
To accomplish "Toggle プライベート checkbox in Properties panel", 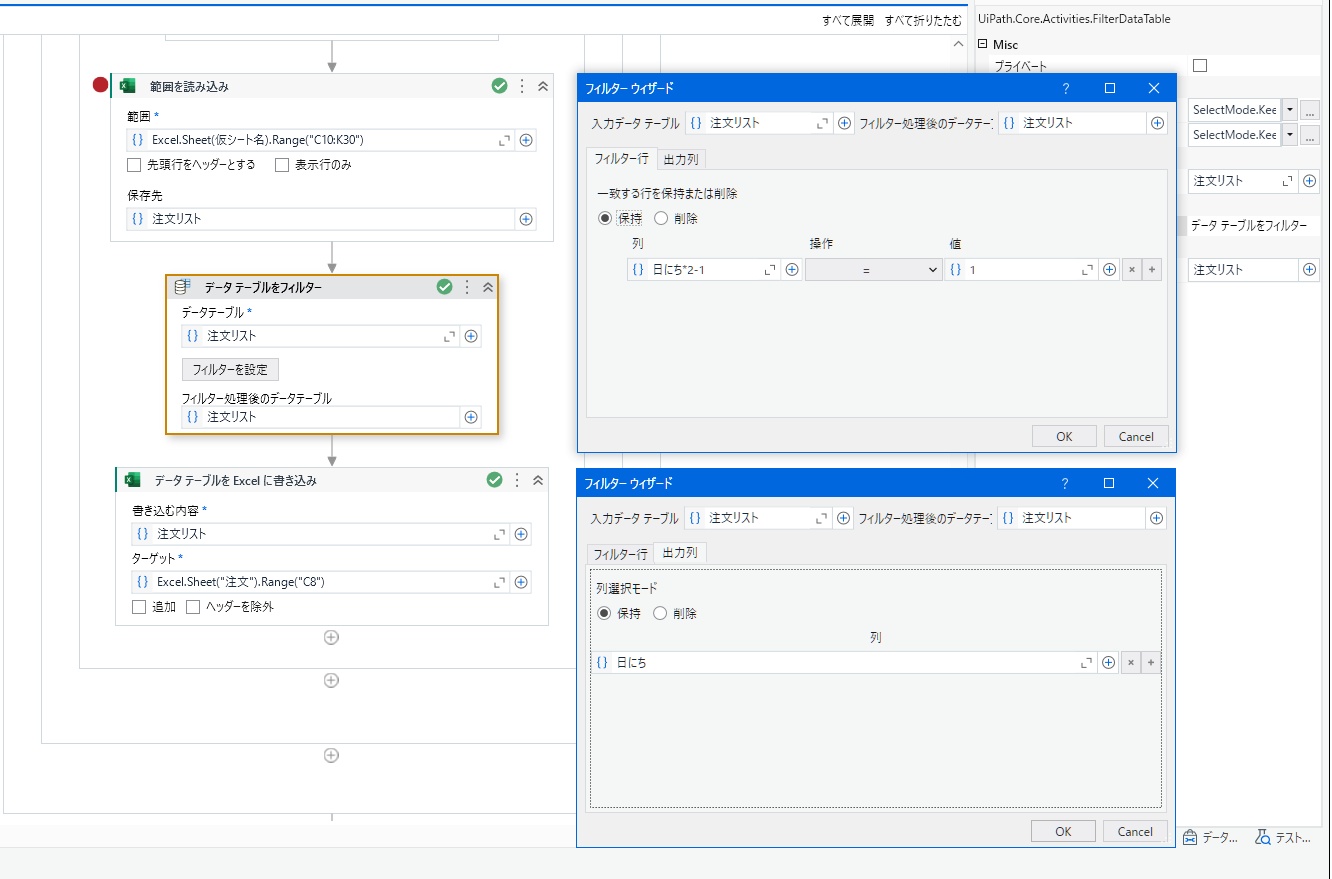I will (1200, 65).
